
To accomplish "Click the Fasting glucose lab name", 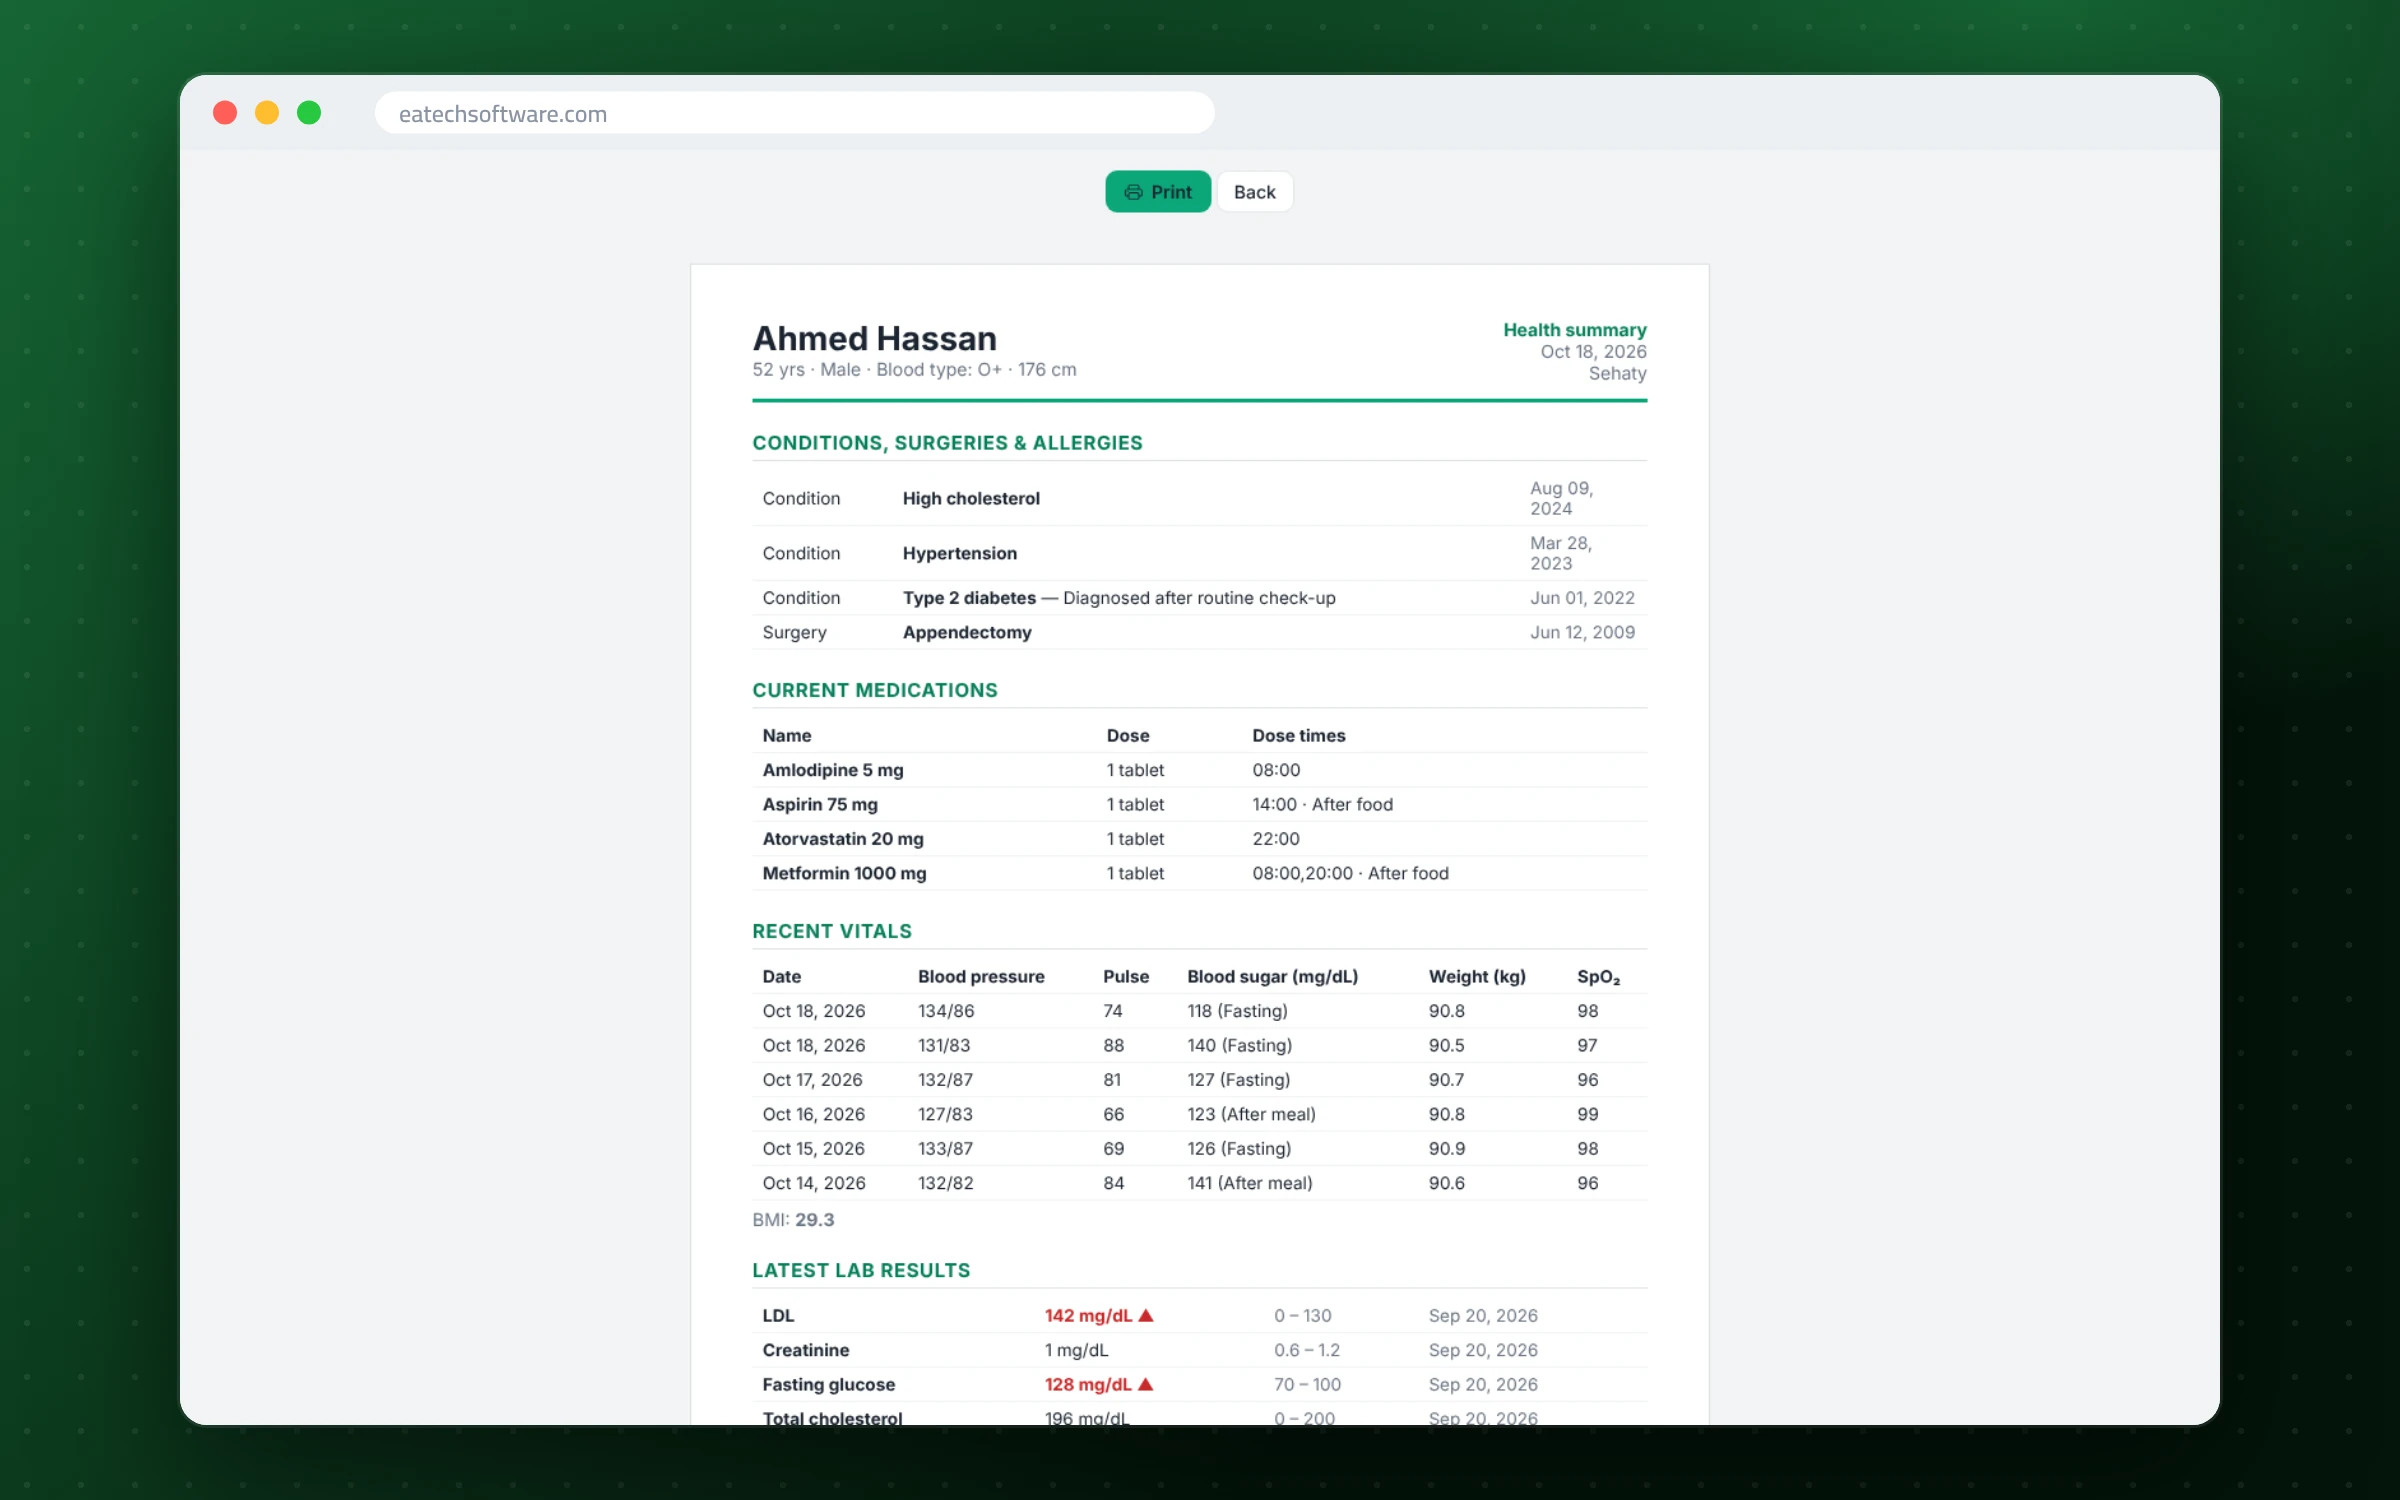I will [829, 1385].
